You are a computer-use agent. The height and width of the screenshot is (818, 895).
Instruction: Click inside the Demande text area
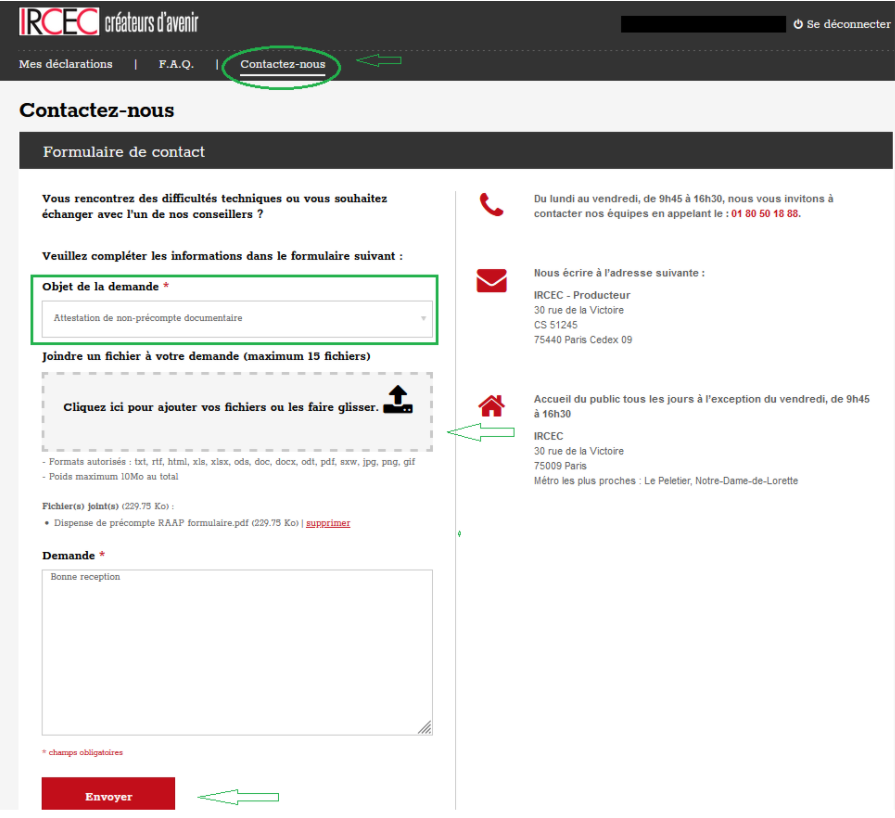pos(237,652)
